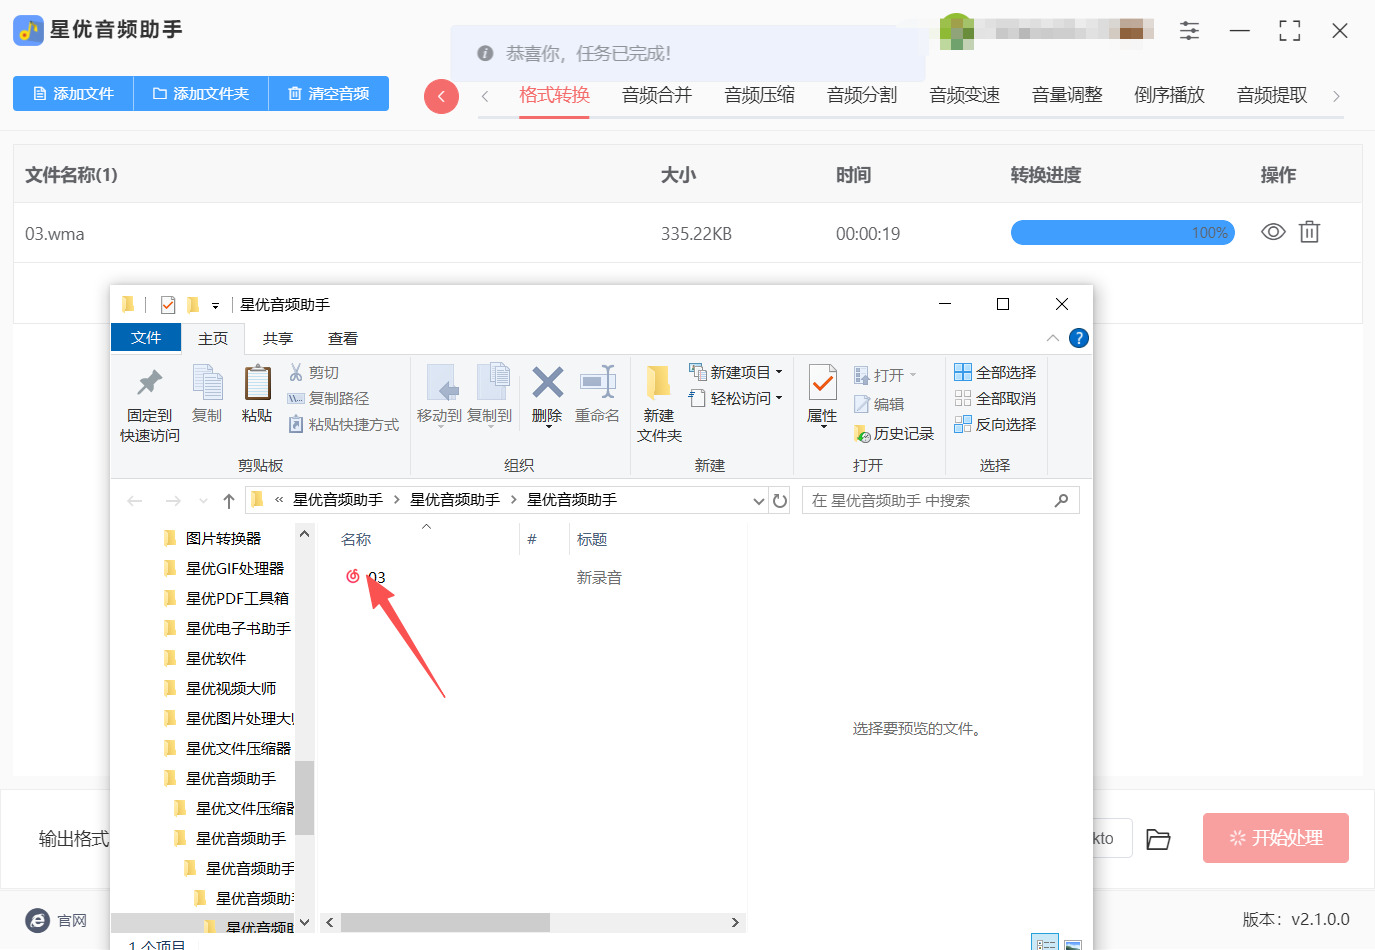This screenshot has height=950, width=1375.
Task: Select 星优GIF处理器 folder in tree
Action: (235, 568)
